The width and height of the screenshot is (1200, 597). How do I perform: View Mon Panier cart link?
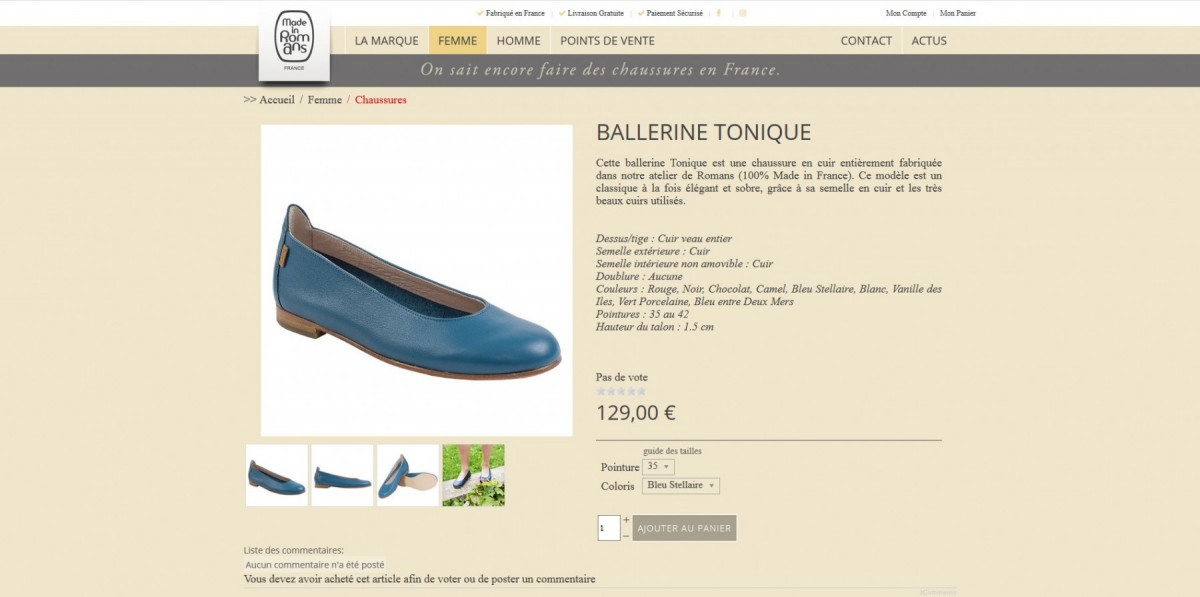[958, 13]
